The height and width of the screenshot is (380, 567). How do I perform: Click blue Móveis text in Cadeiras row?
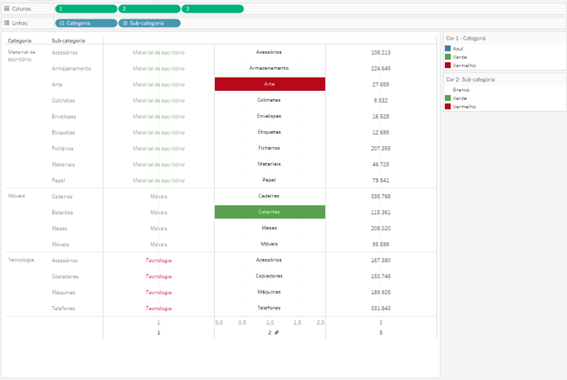[159, 196]
